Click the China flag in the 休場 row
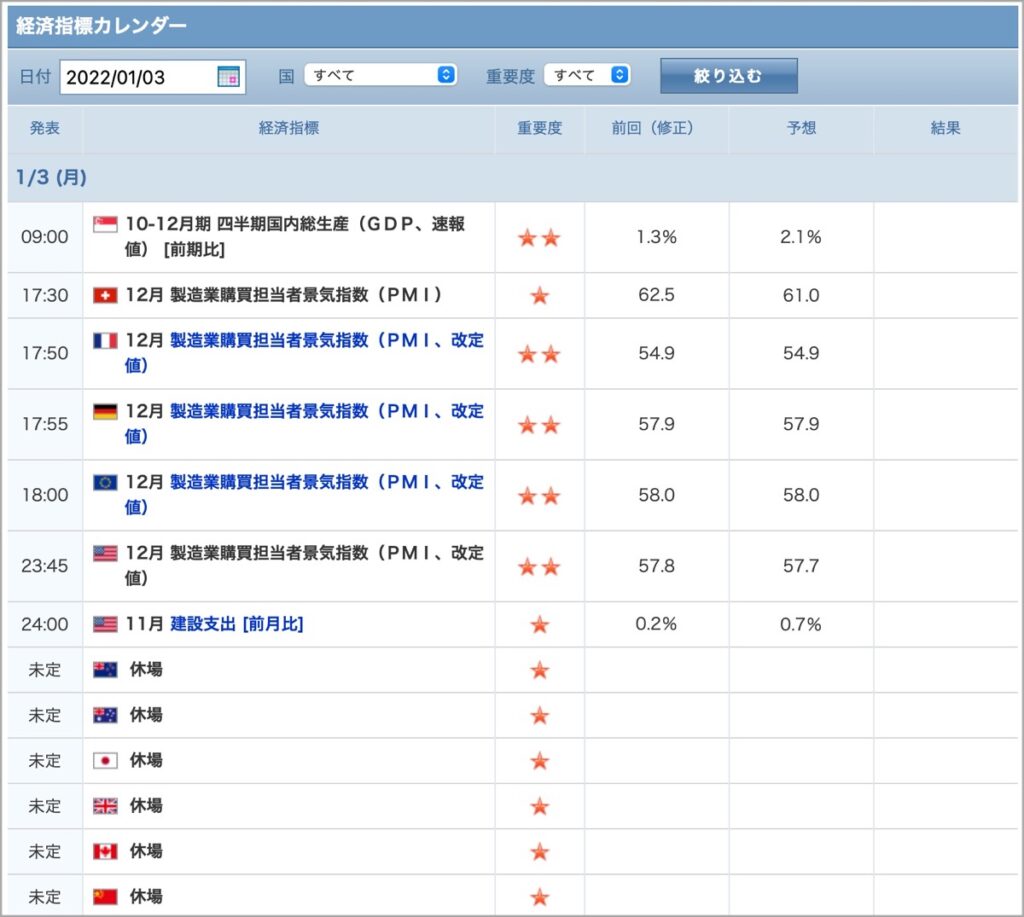The width and height of the screenshot is (1024, 917). pyautogui.click(x=105, y=897)
